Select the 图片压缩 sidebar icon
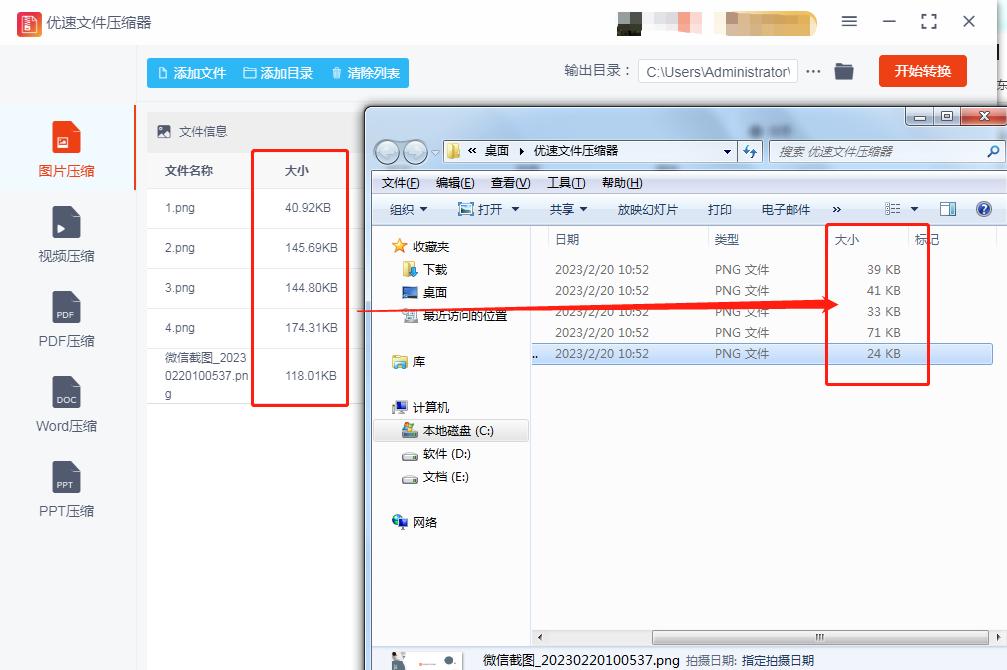Viewport: 1007px width, 670px height. [x=65, y=148]
